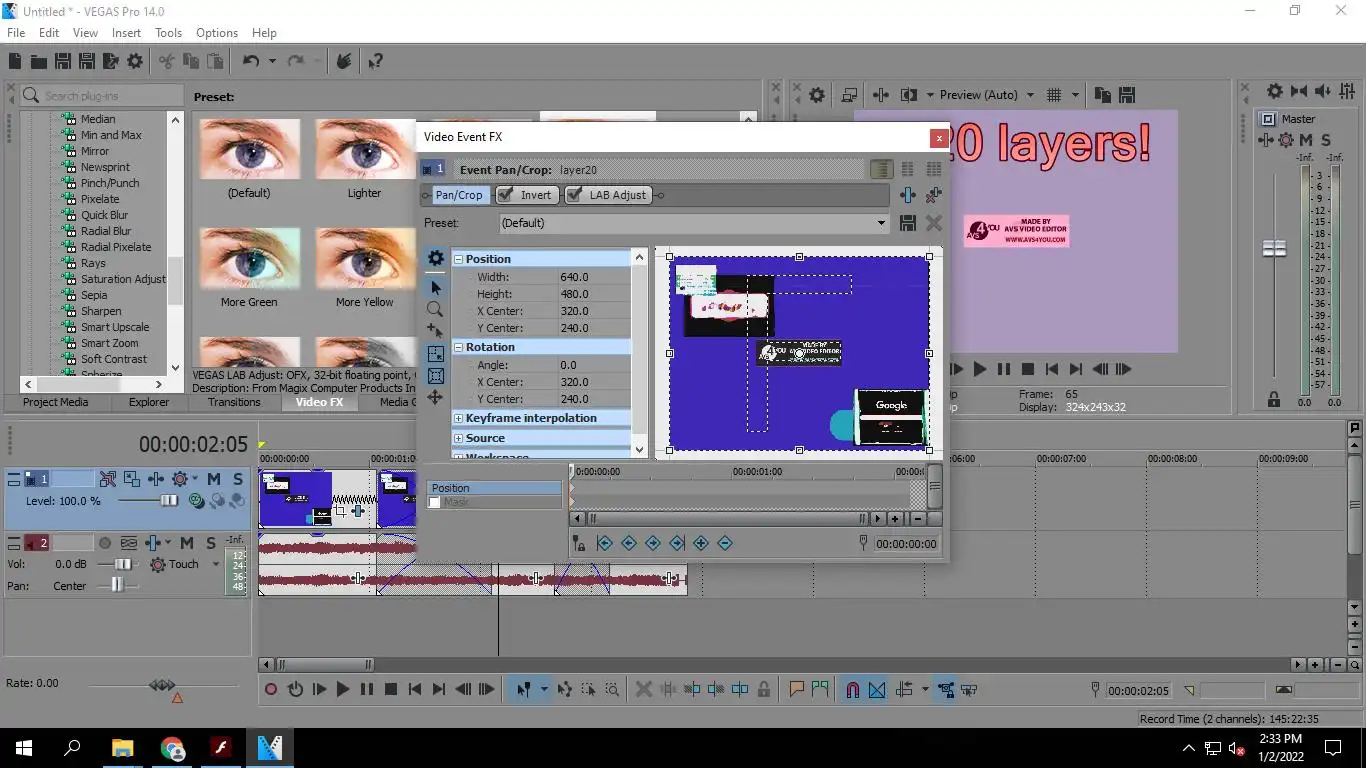Click the Undo arrow icon
The width and height of the screenshot is (1366, 768).
(x=250, y=62)
